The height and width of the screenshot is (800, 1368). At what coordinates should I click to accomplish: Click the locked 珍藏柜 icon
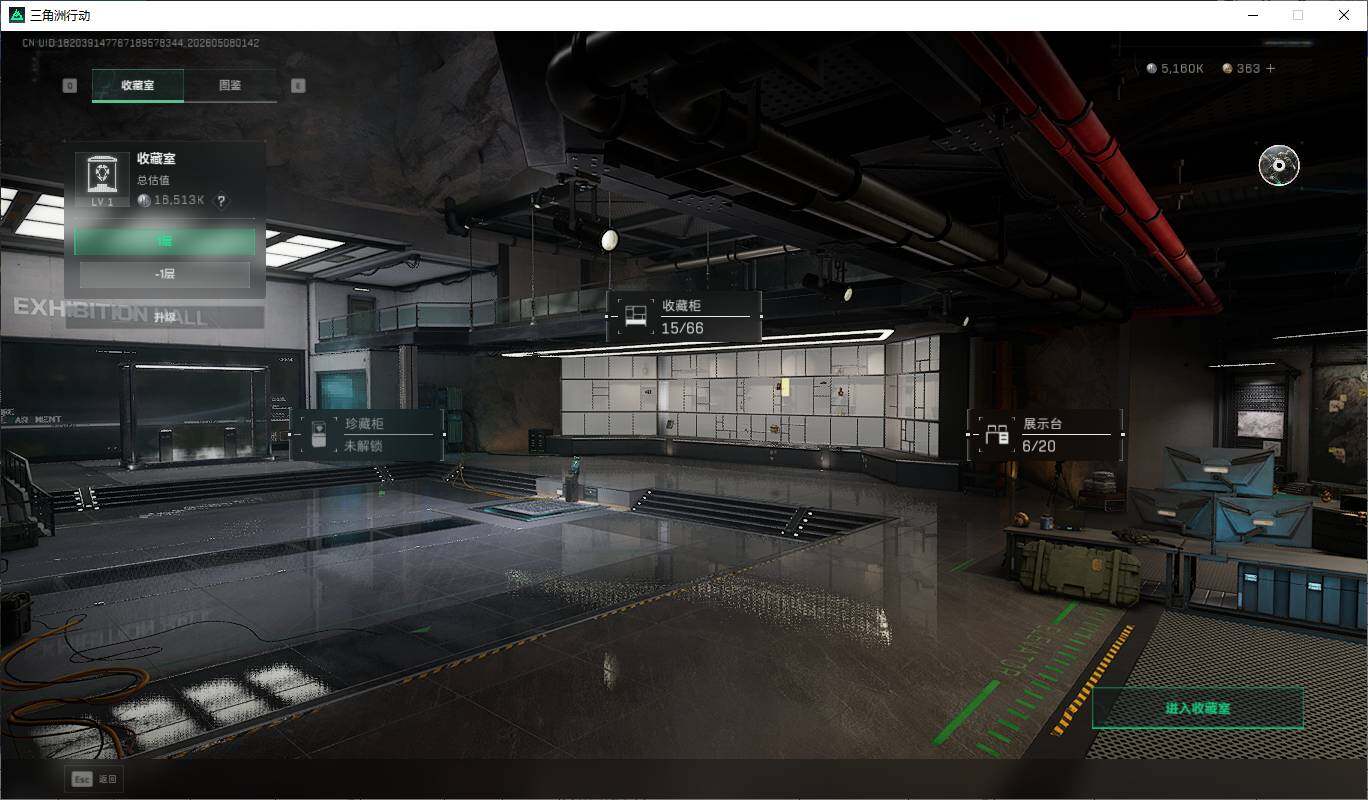[318, 436]
